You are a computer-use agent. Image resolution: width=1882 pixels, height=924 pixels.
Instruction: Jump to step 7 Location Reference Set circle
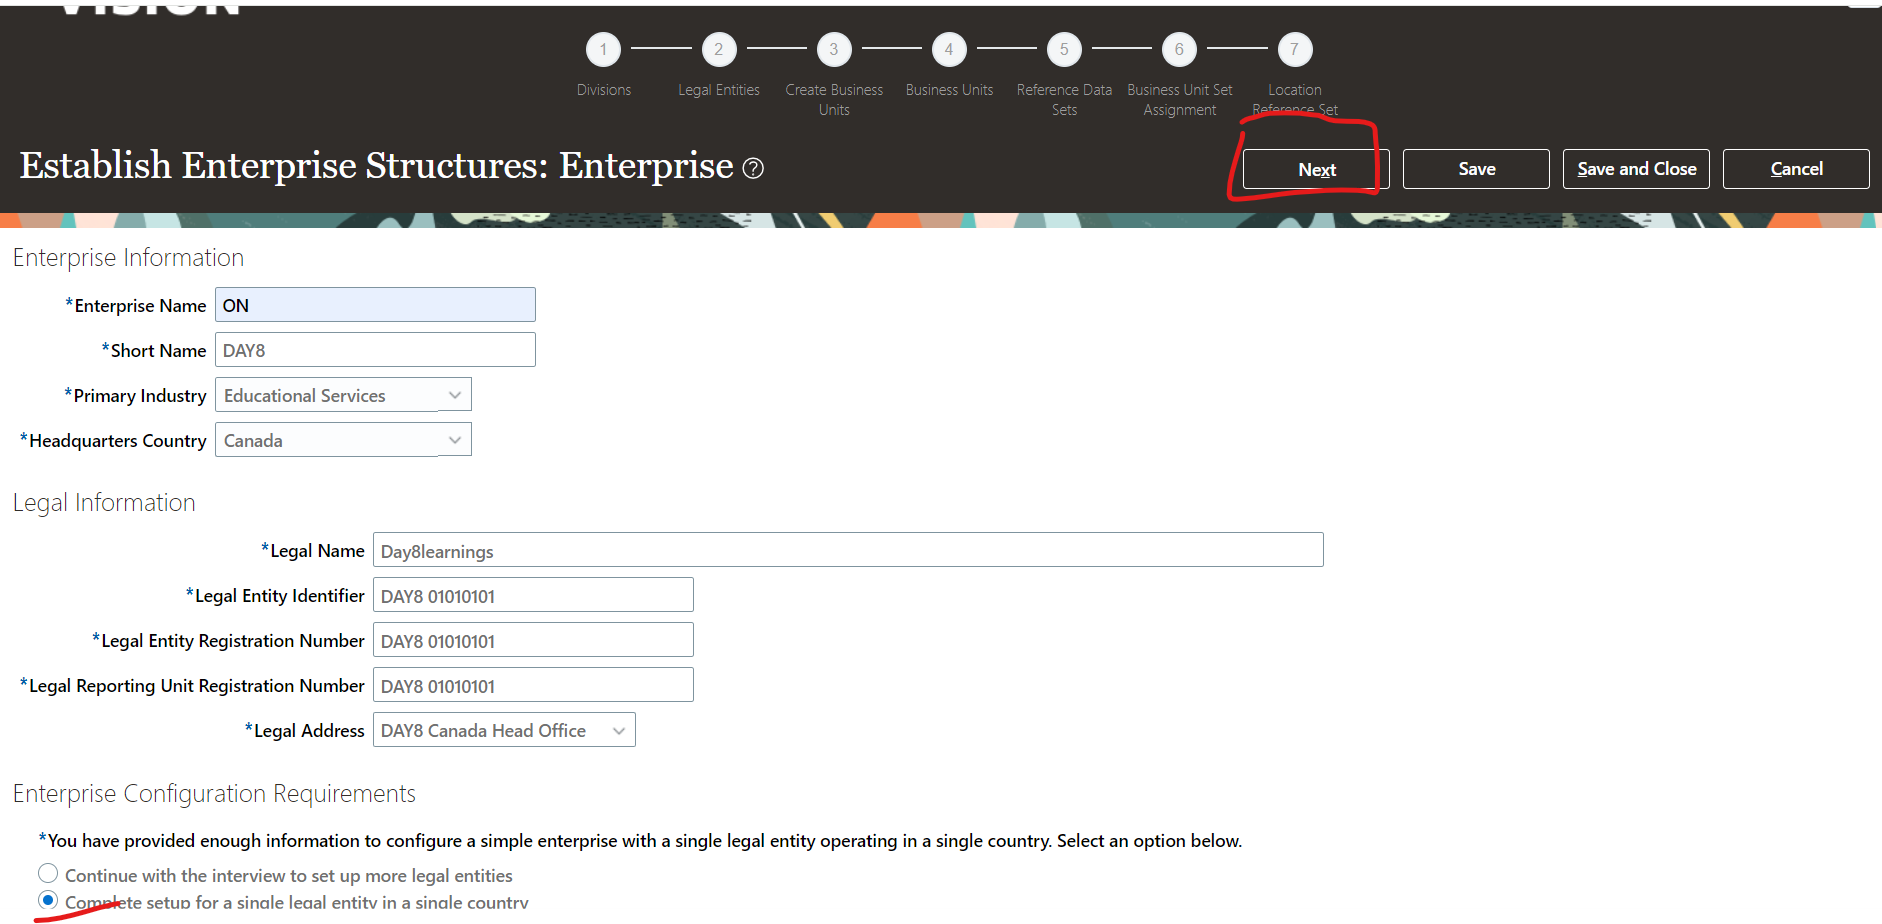(x=1294, y=49)
